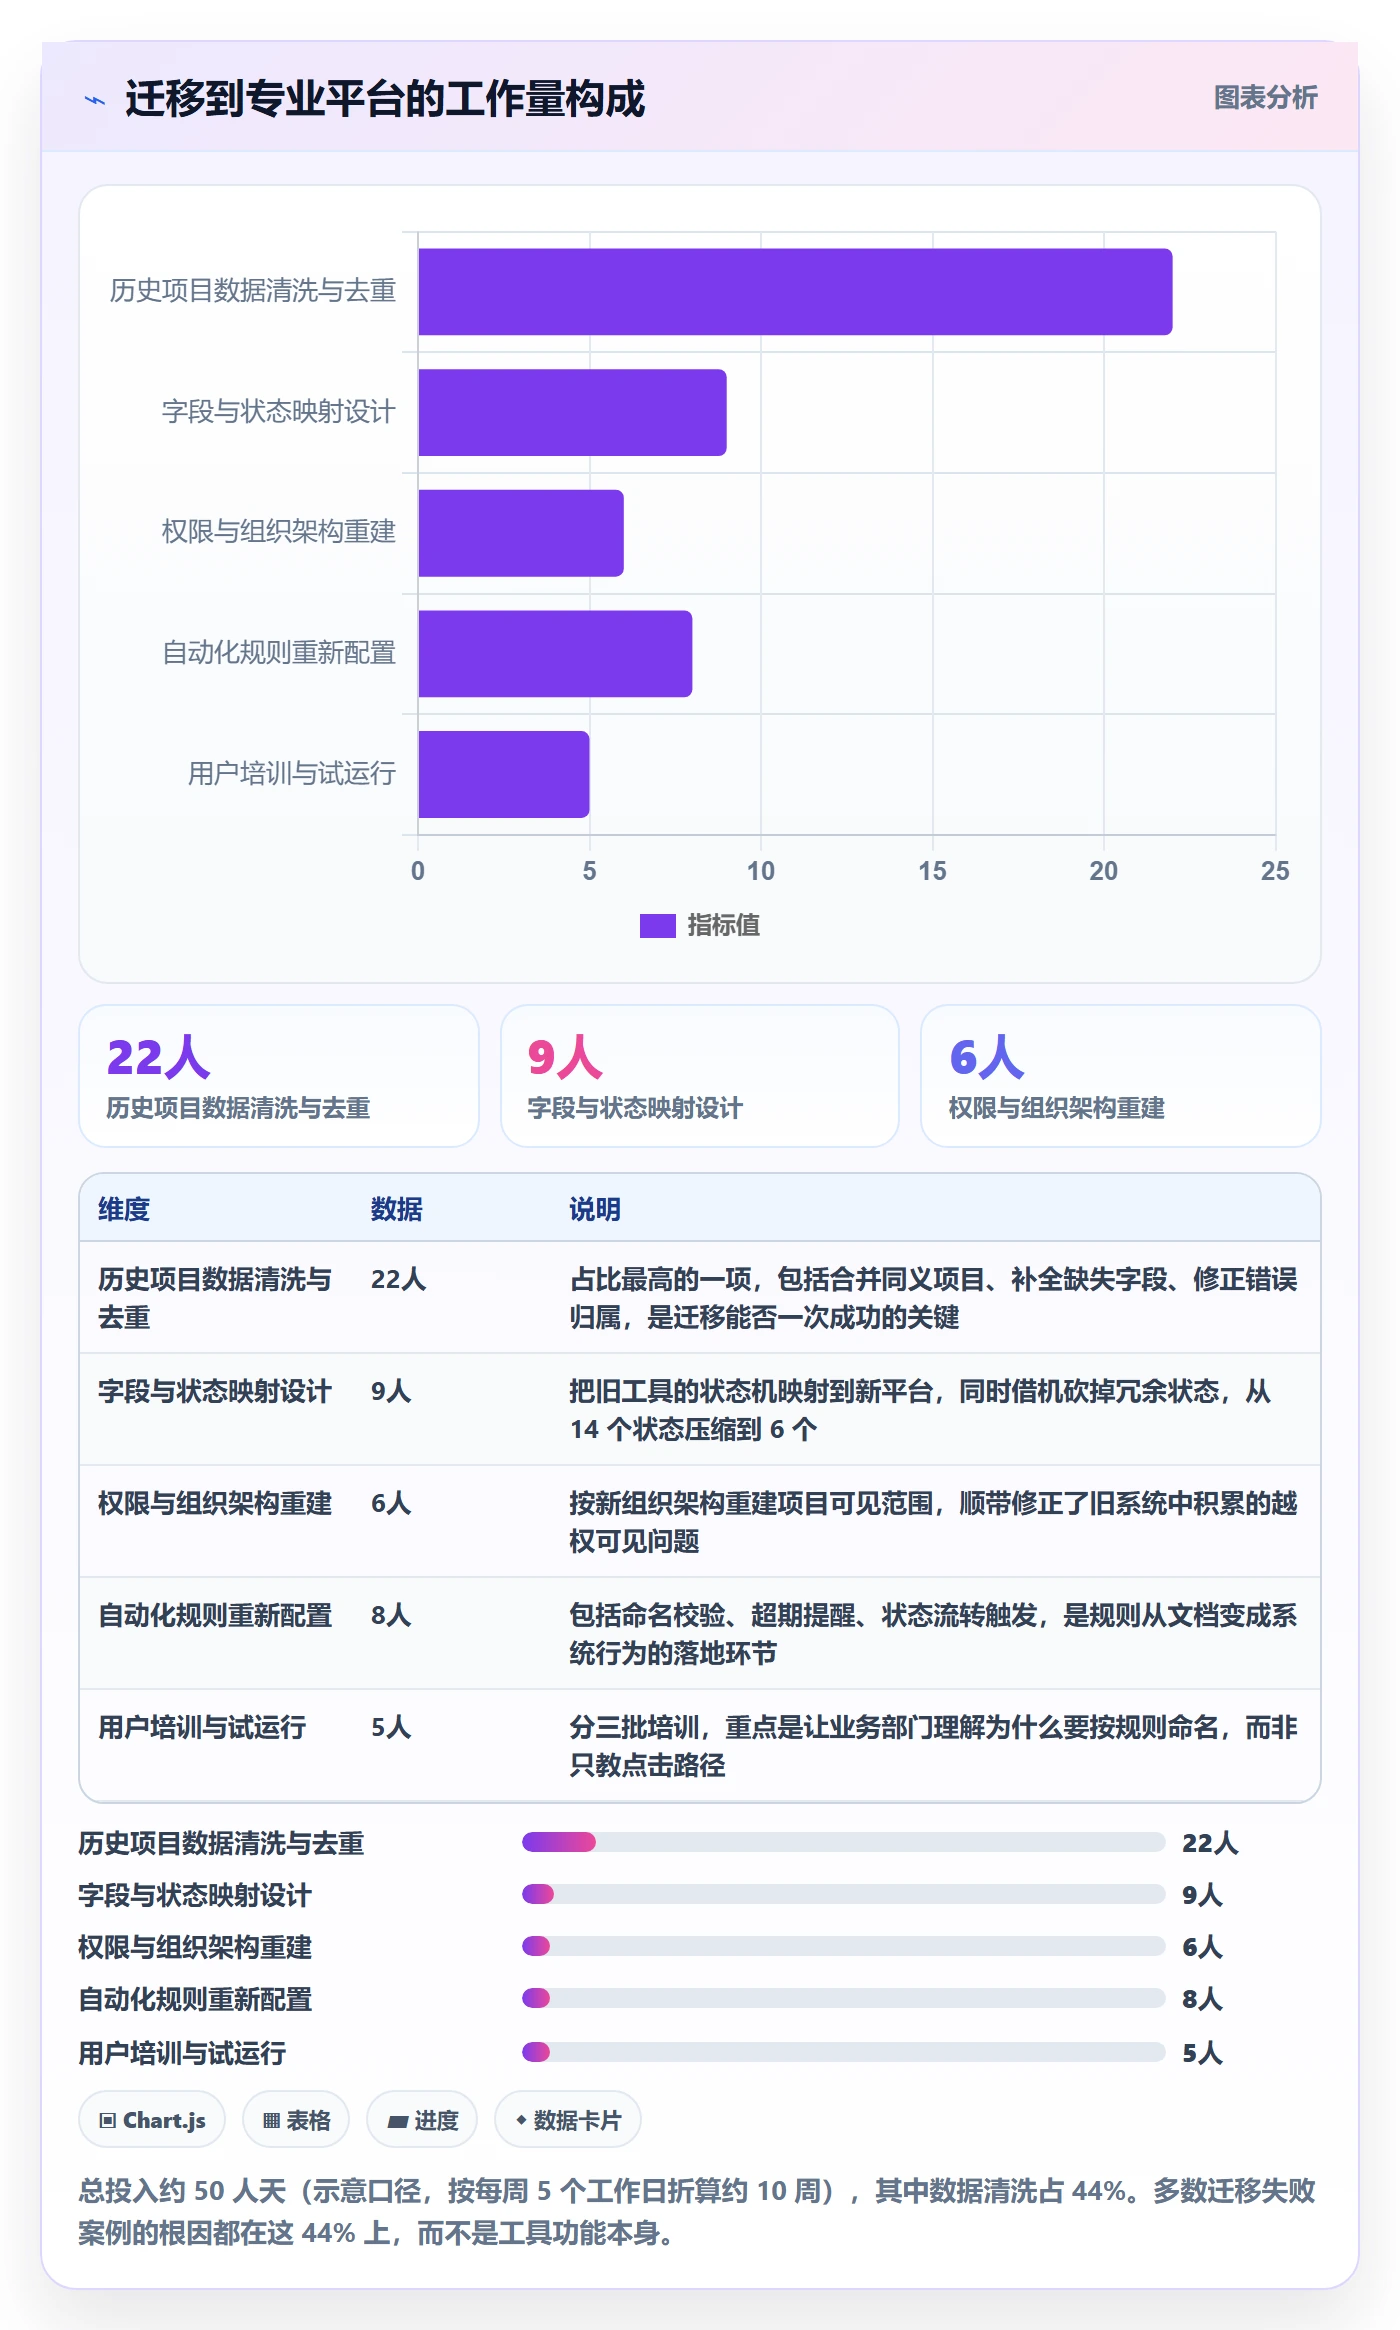The image size is (1400, 2330).
Task: Click the 进度 tag chip
Action: coord(422,2119)
